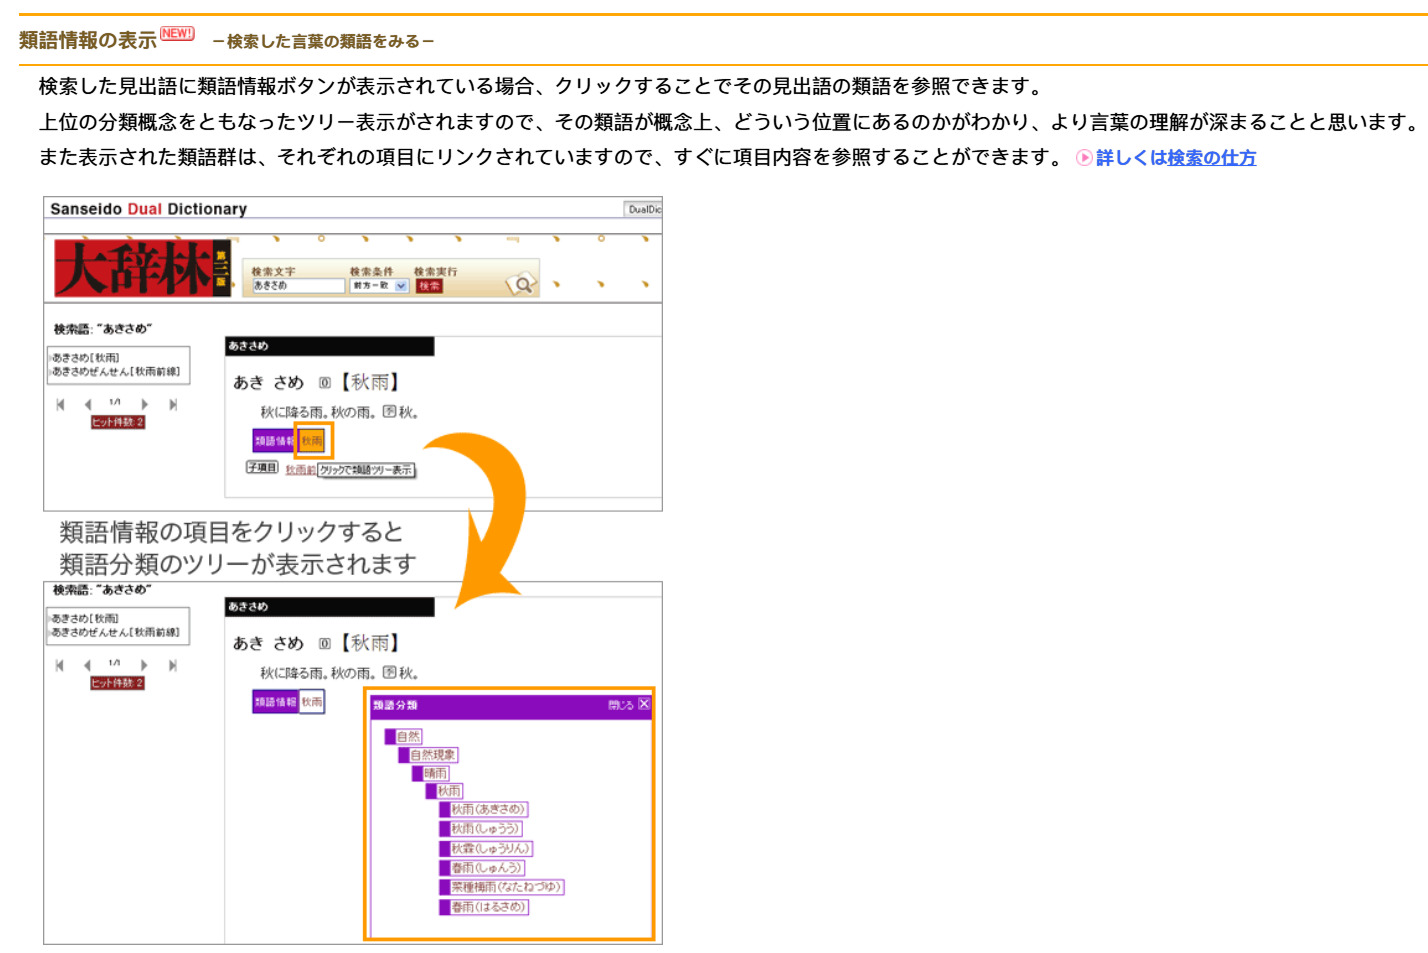Choose 春雨(はるさめ) in synonym tree
Image resolution: width=1428 pixels, height=953 pixels.
[487, 907]
